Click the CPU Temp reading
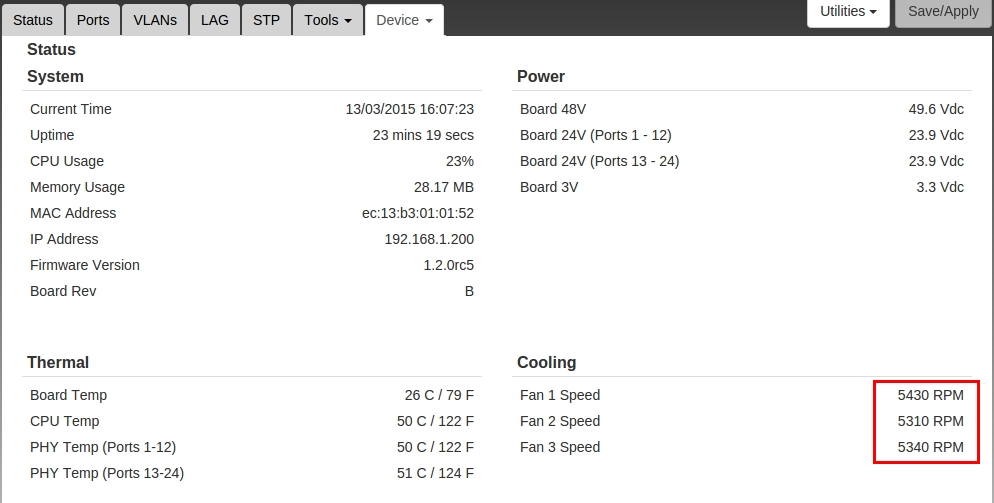Screen dimensions: 994x503 click(435, 421)
